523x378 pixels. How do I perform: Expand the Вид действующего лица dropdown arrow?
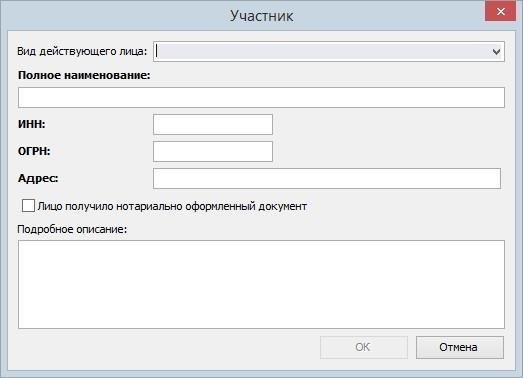(496, 52)
